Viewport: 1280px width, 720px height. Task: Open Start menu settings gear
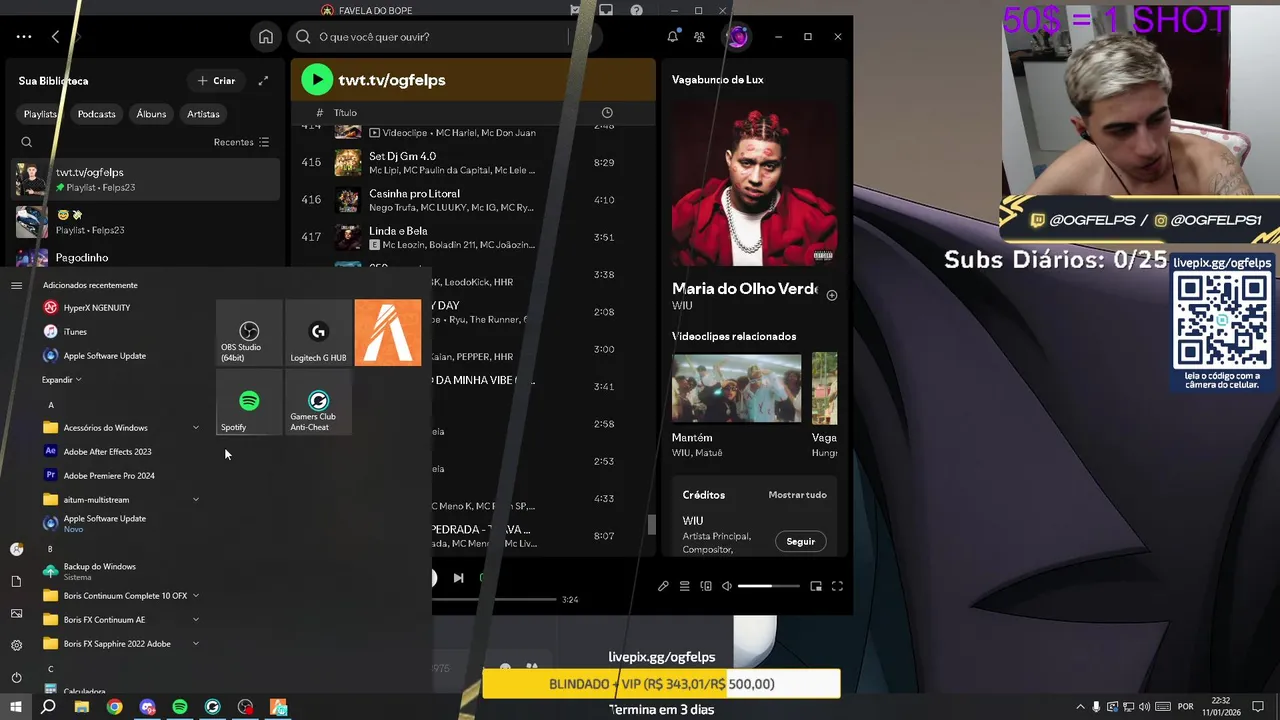pyautogui.click(x=16, y=645)
